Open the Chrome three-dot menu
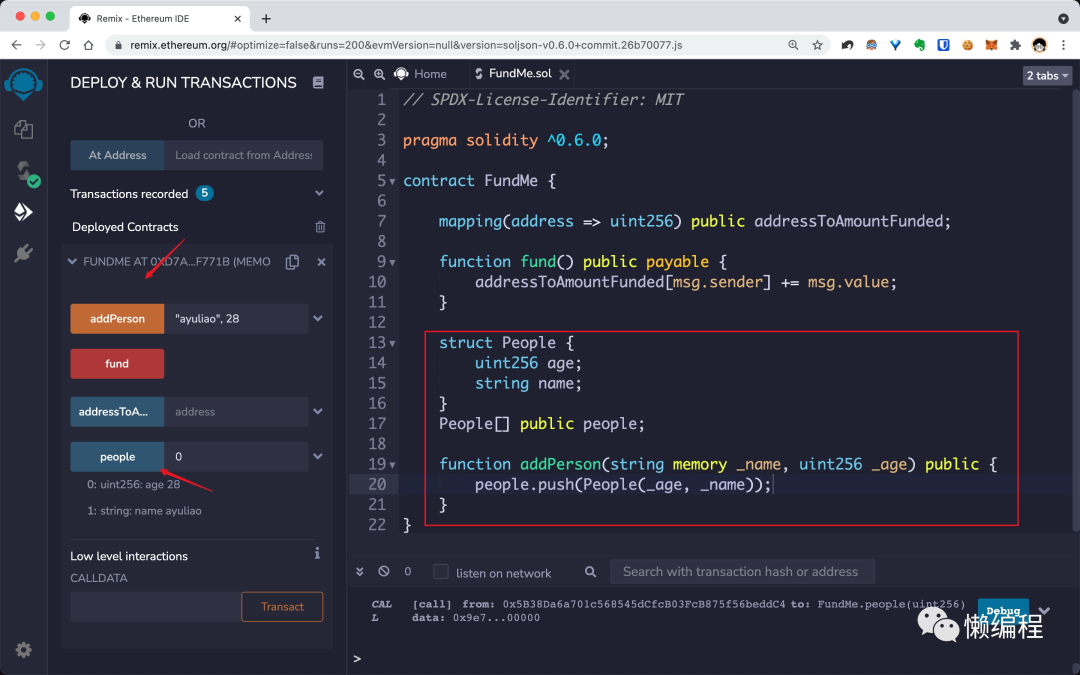Viewport: 1080px width, 675px height. coord(1063,45)
